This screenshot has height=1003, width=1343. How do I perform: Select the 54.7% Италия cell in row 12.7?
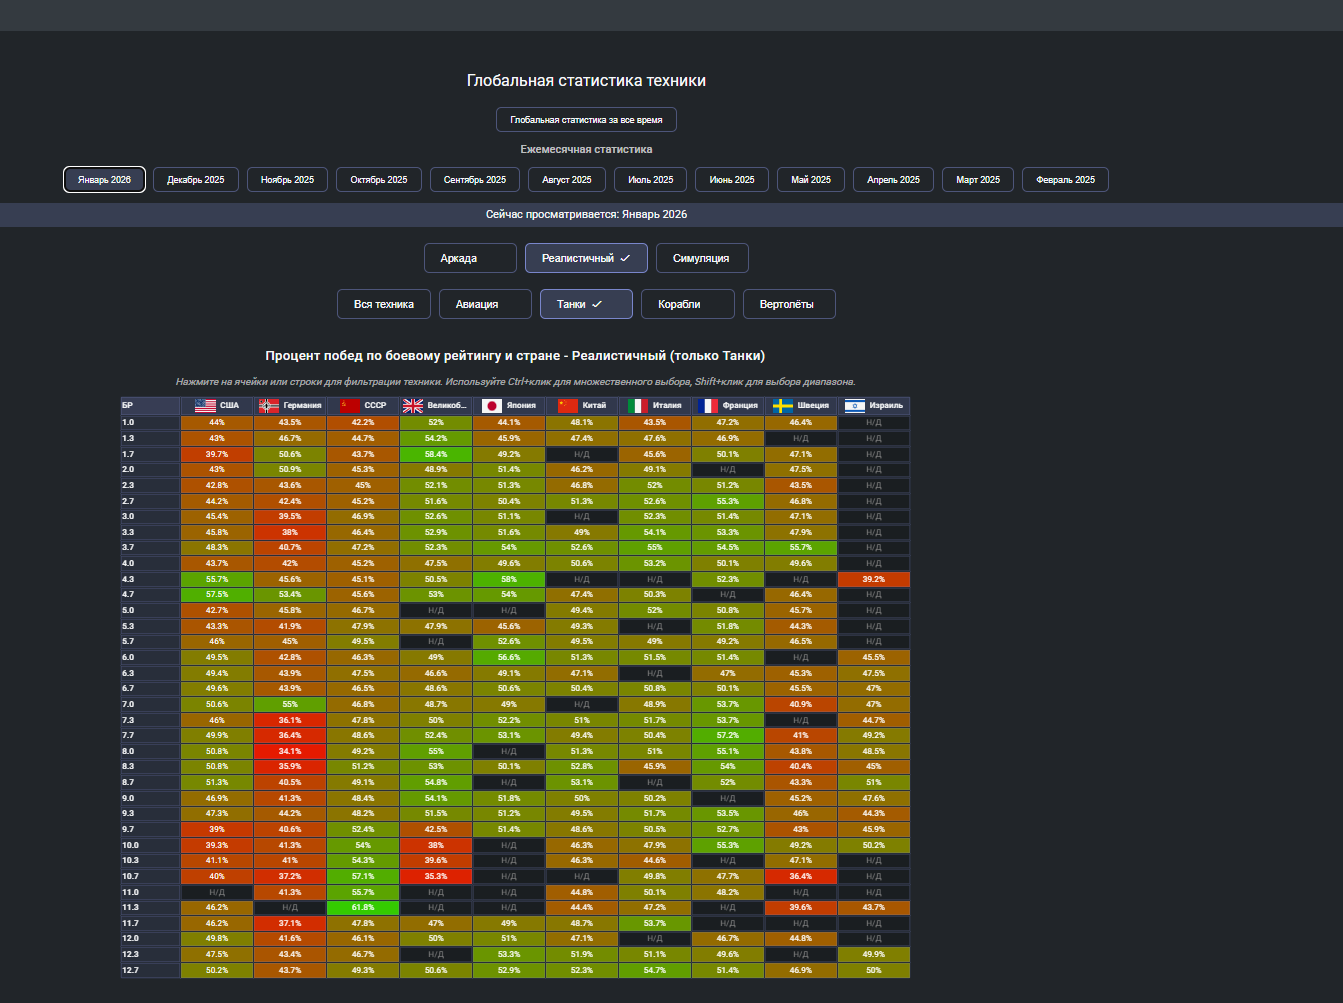pos(655,970)
